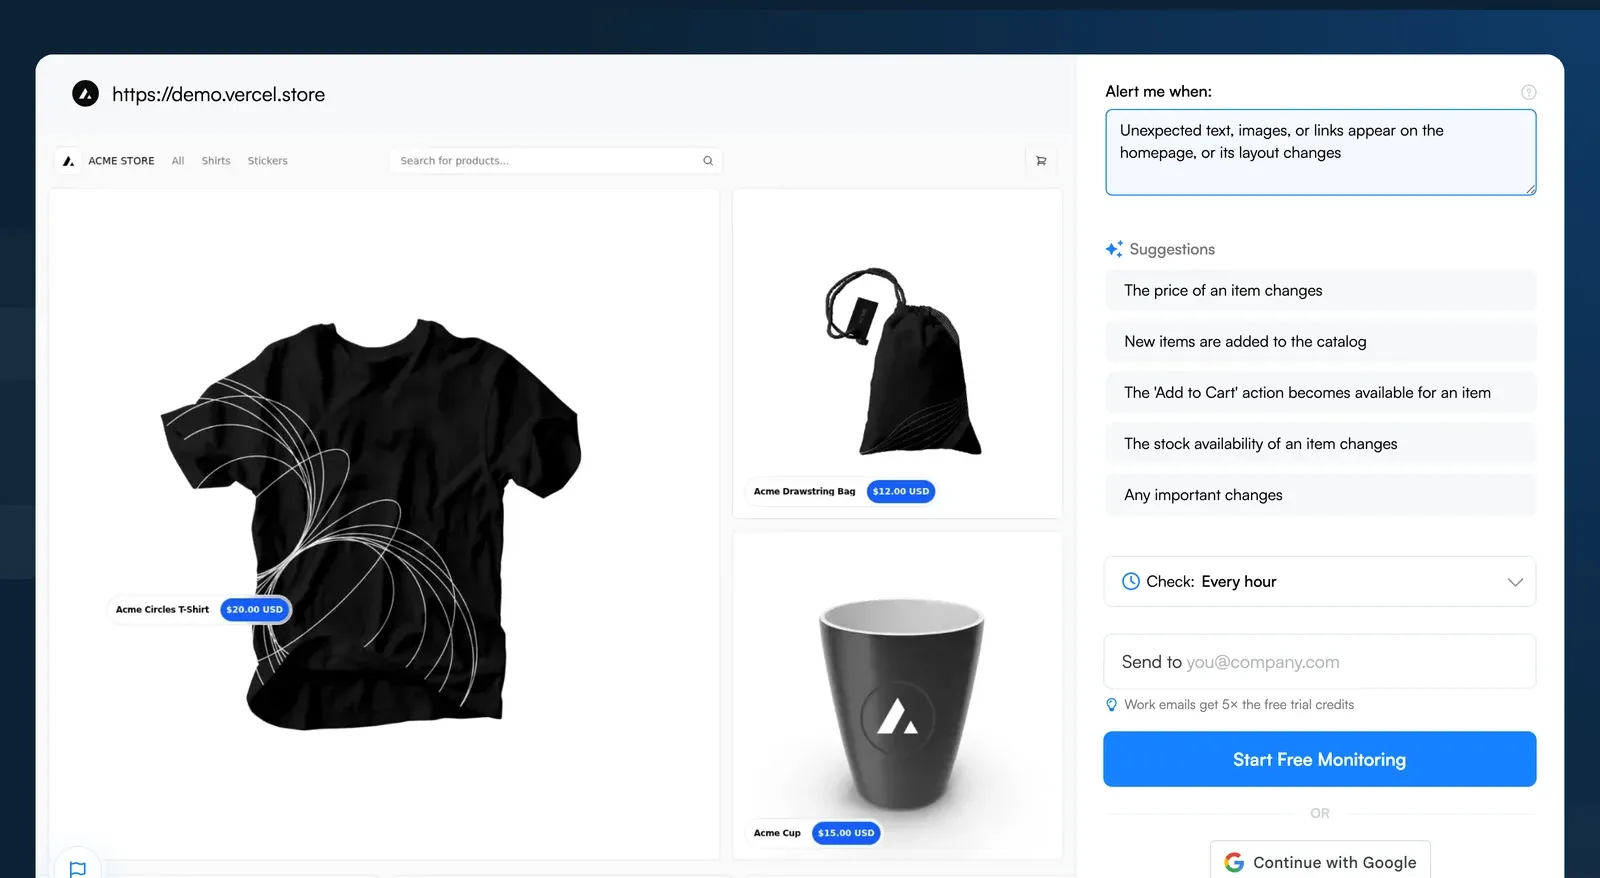Click the $12.00 USD price badge
This screenshot has height=878, width=1600.
click(901, 491)
